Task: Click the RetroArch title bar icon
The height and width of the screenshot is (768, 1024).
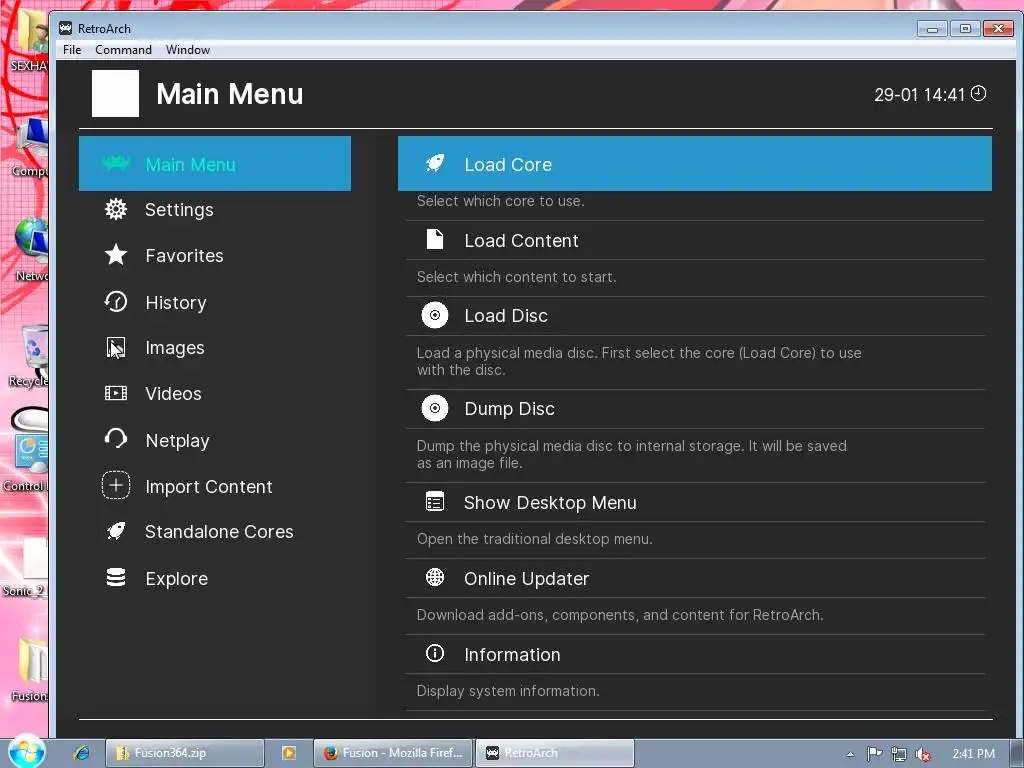Action: (x=65, y=28)
